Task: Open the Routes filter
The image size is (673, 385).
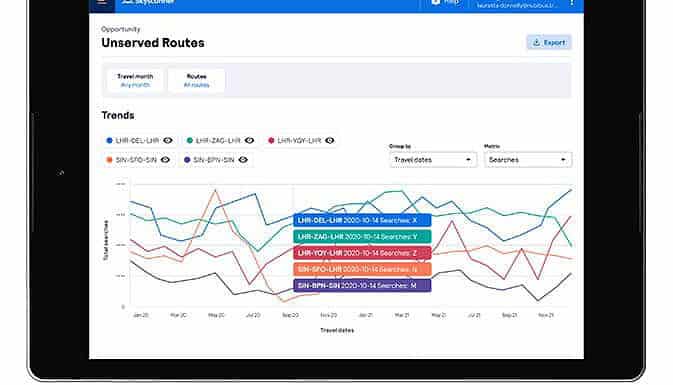Action: [197, 80]
